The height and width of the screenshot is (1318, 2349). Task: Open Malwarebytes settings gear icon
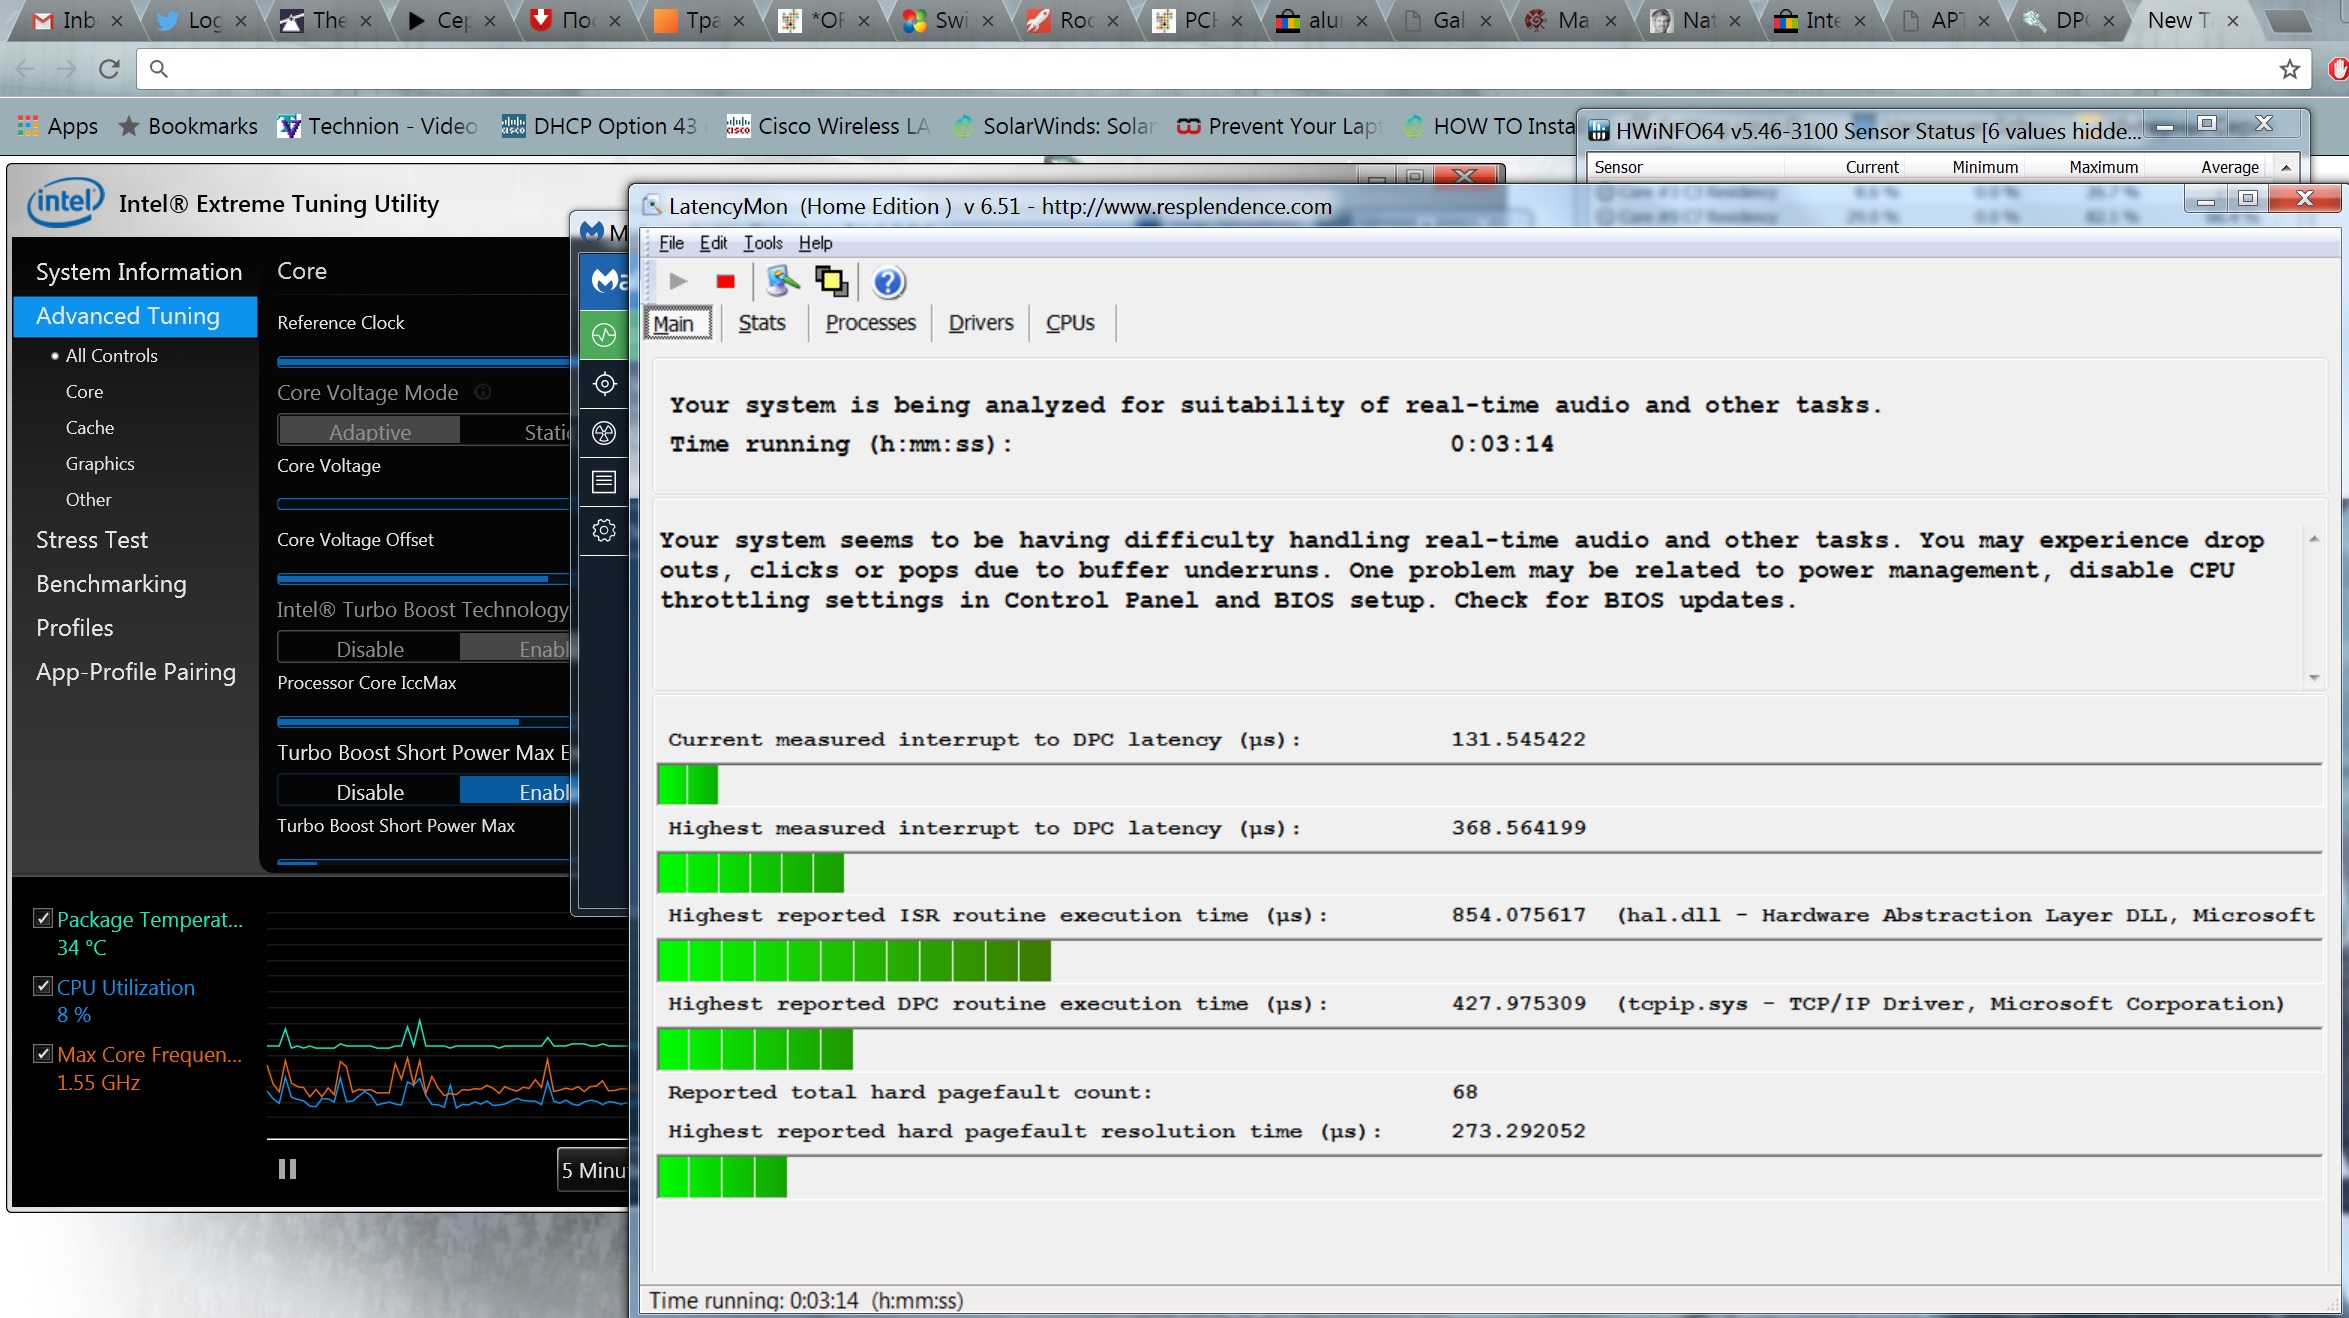604,530
